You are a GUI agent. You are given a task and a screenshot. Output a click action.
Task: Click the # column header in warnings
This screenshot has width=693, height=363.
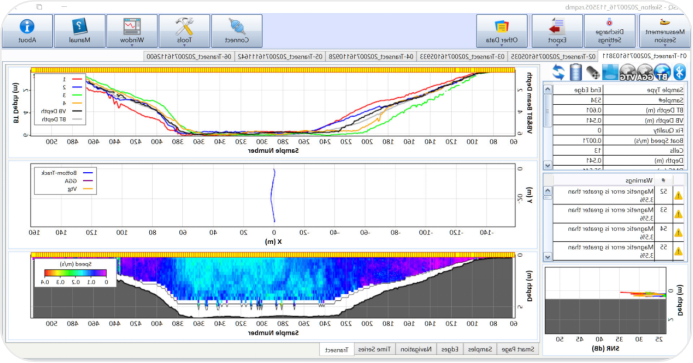(663, 180)
